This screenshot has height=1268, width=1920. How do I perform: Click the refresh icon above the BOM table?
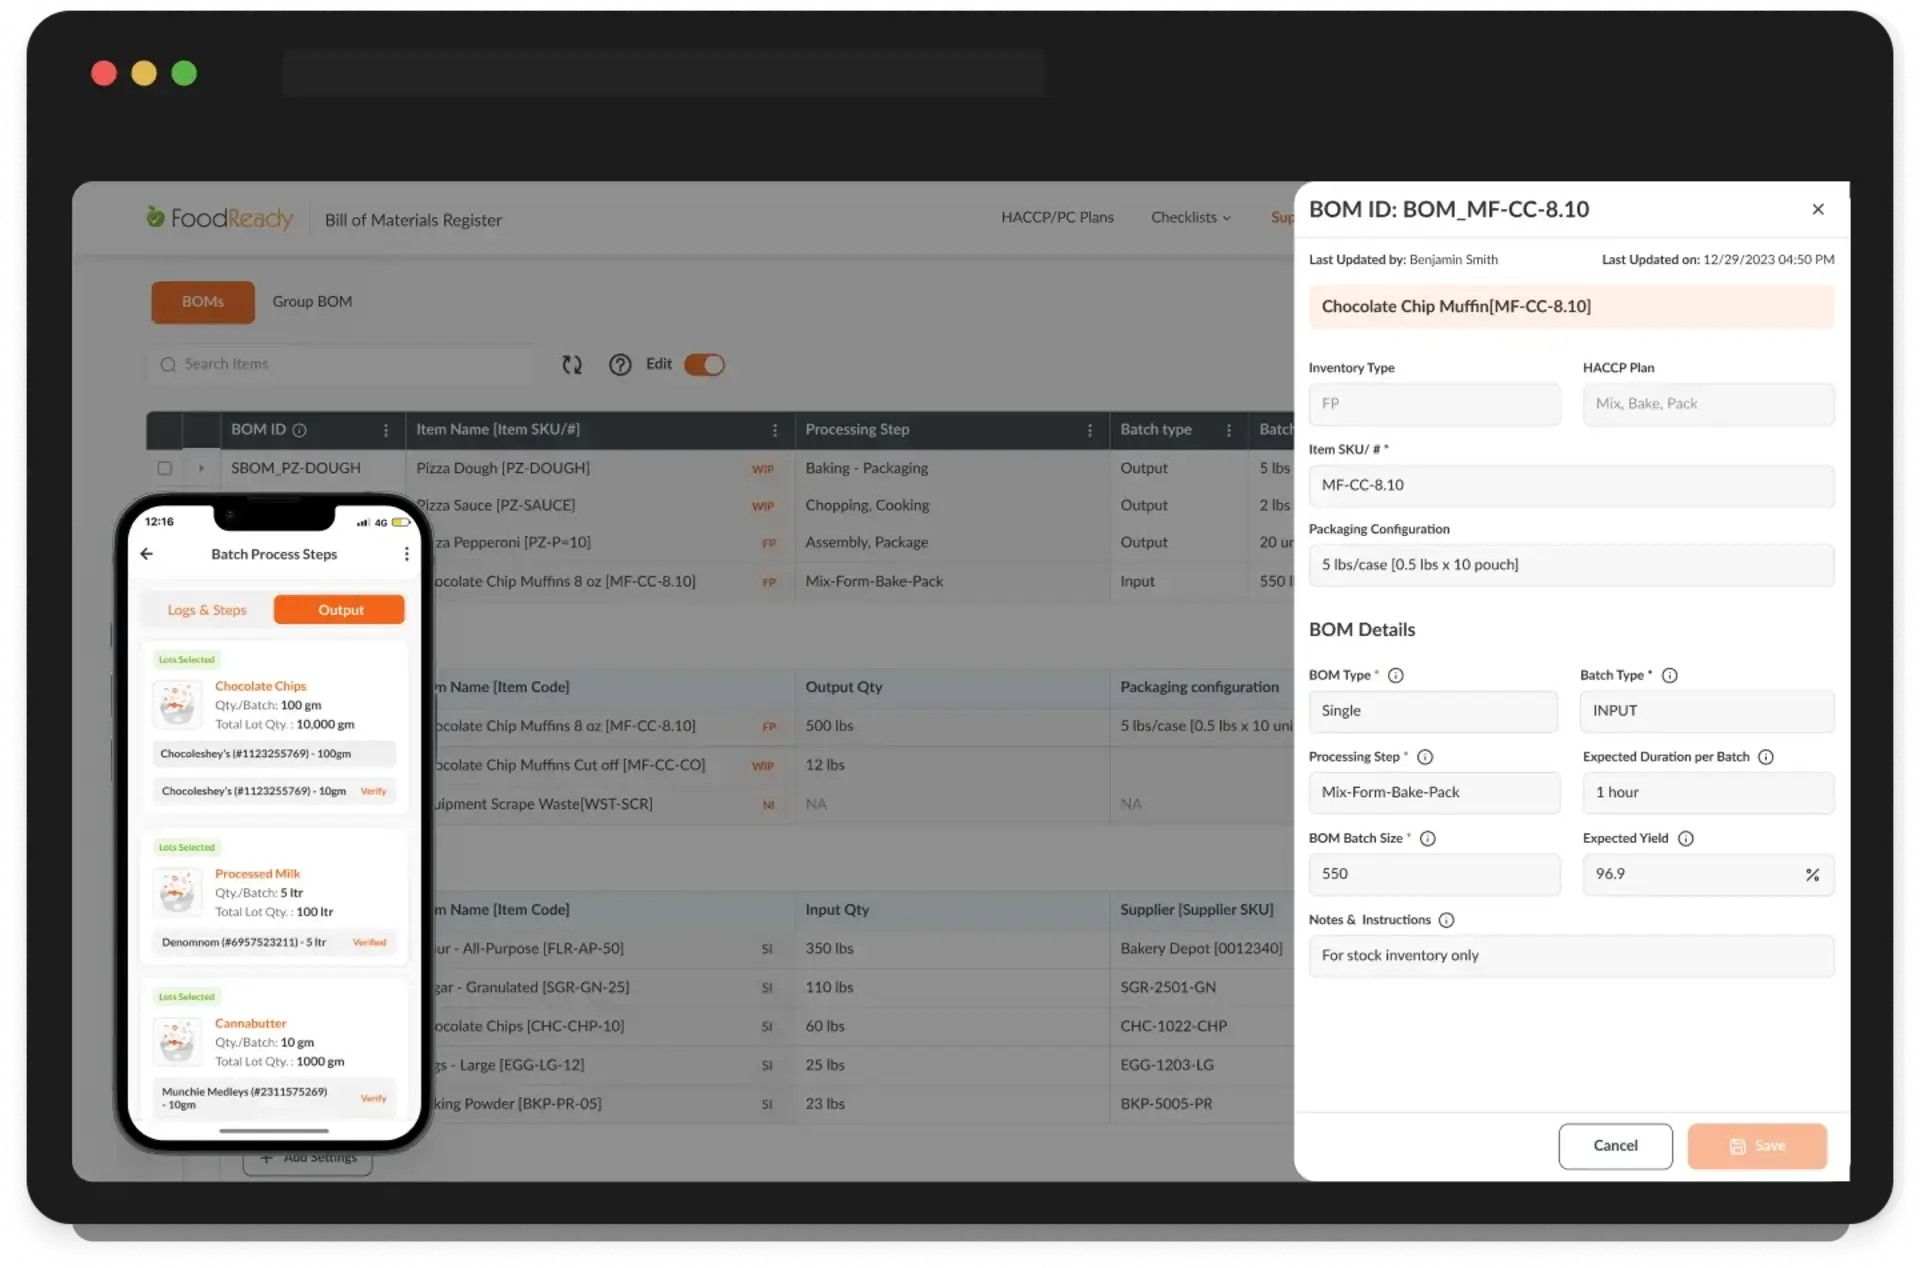[571, 364]
